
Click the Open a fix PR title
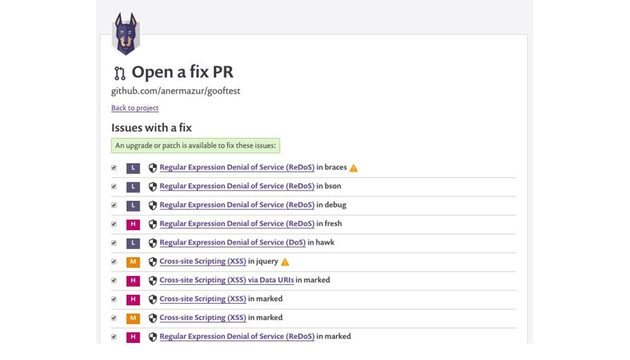pos(182,72)
